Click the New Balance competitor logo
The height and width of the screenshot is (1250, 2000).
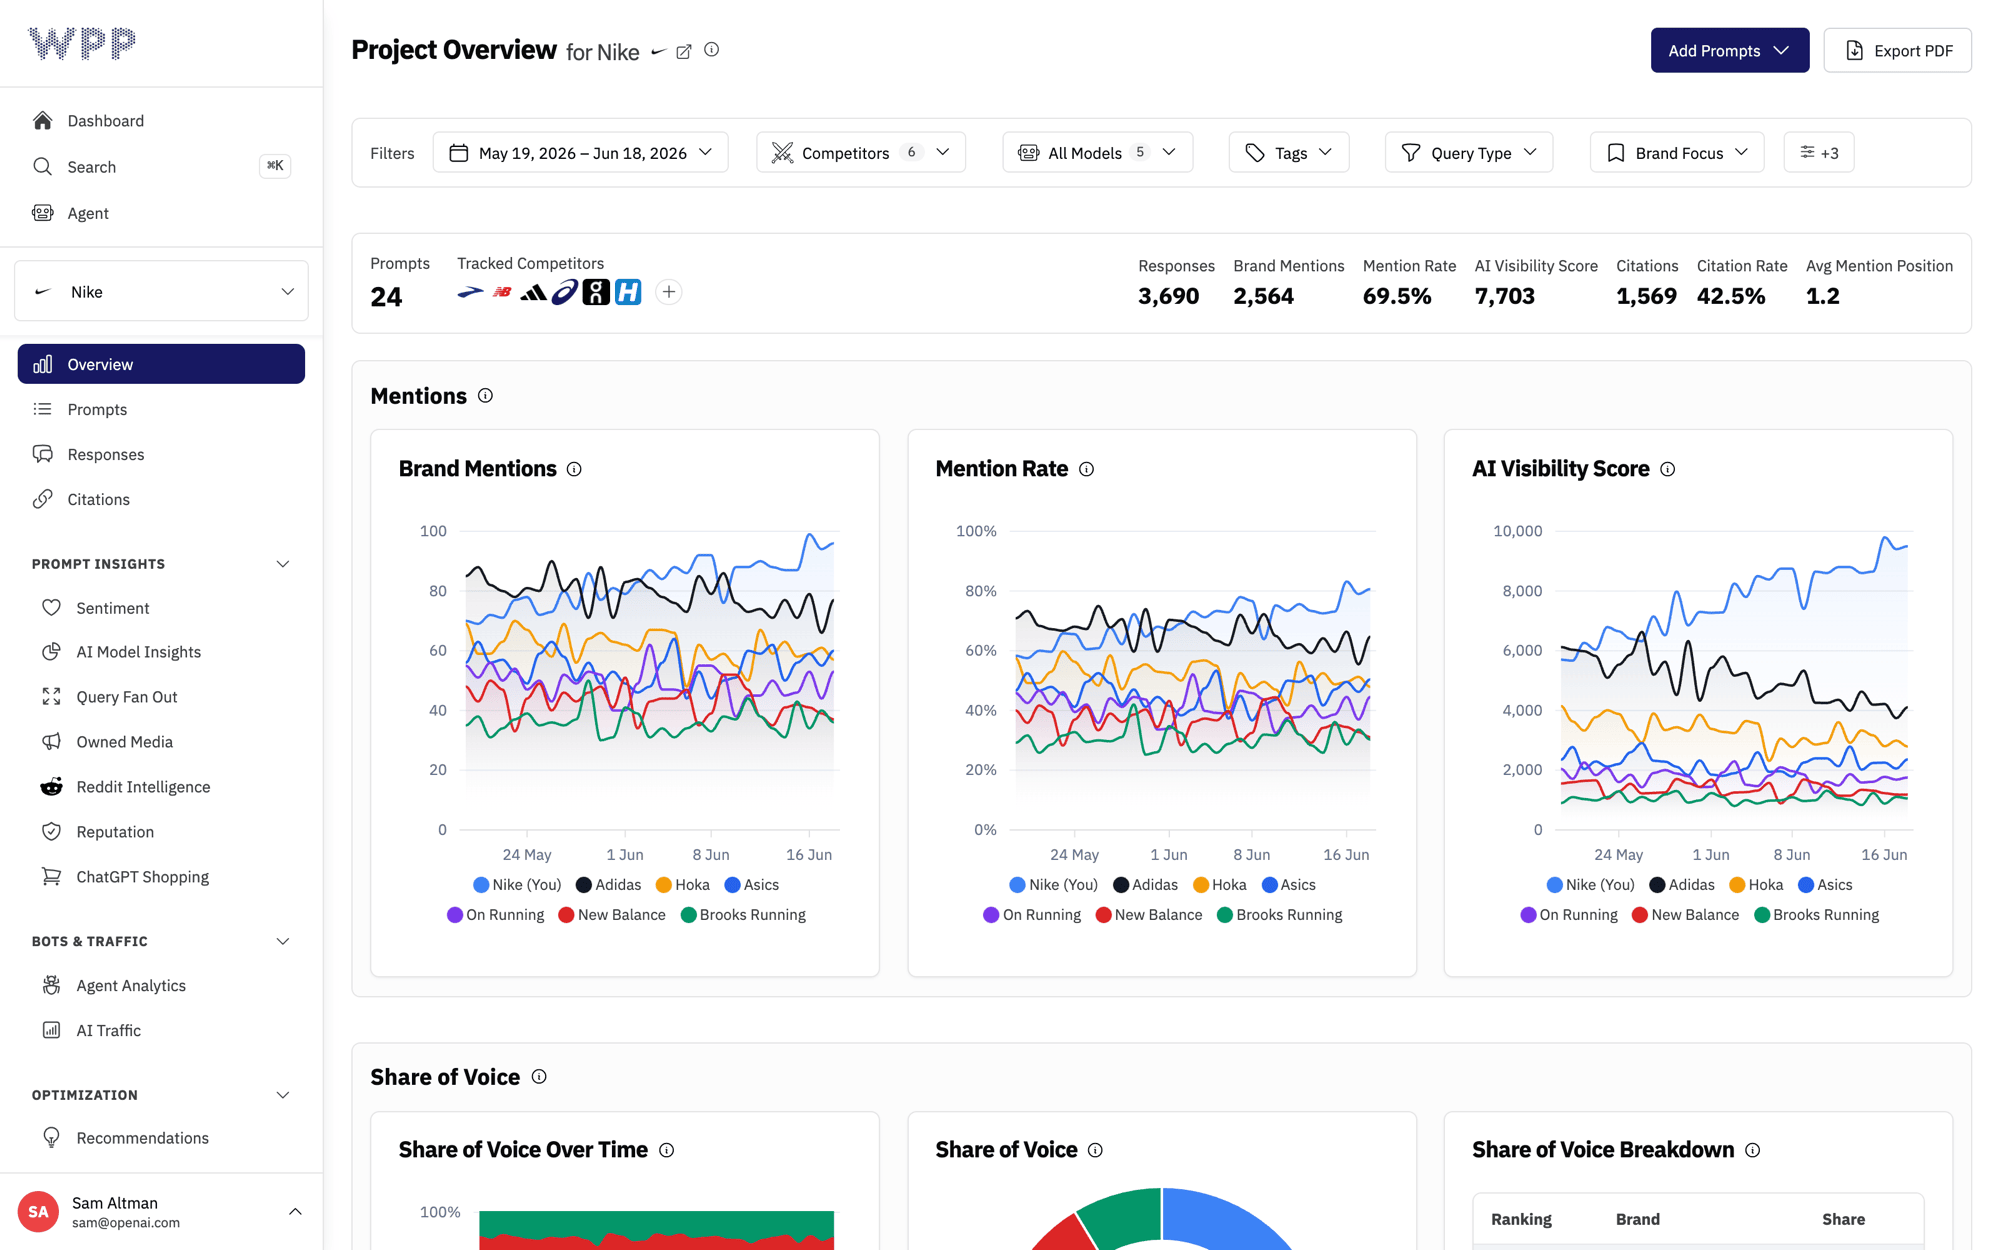[x=502, y=292]
